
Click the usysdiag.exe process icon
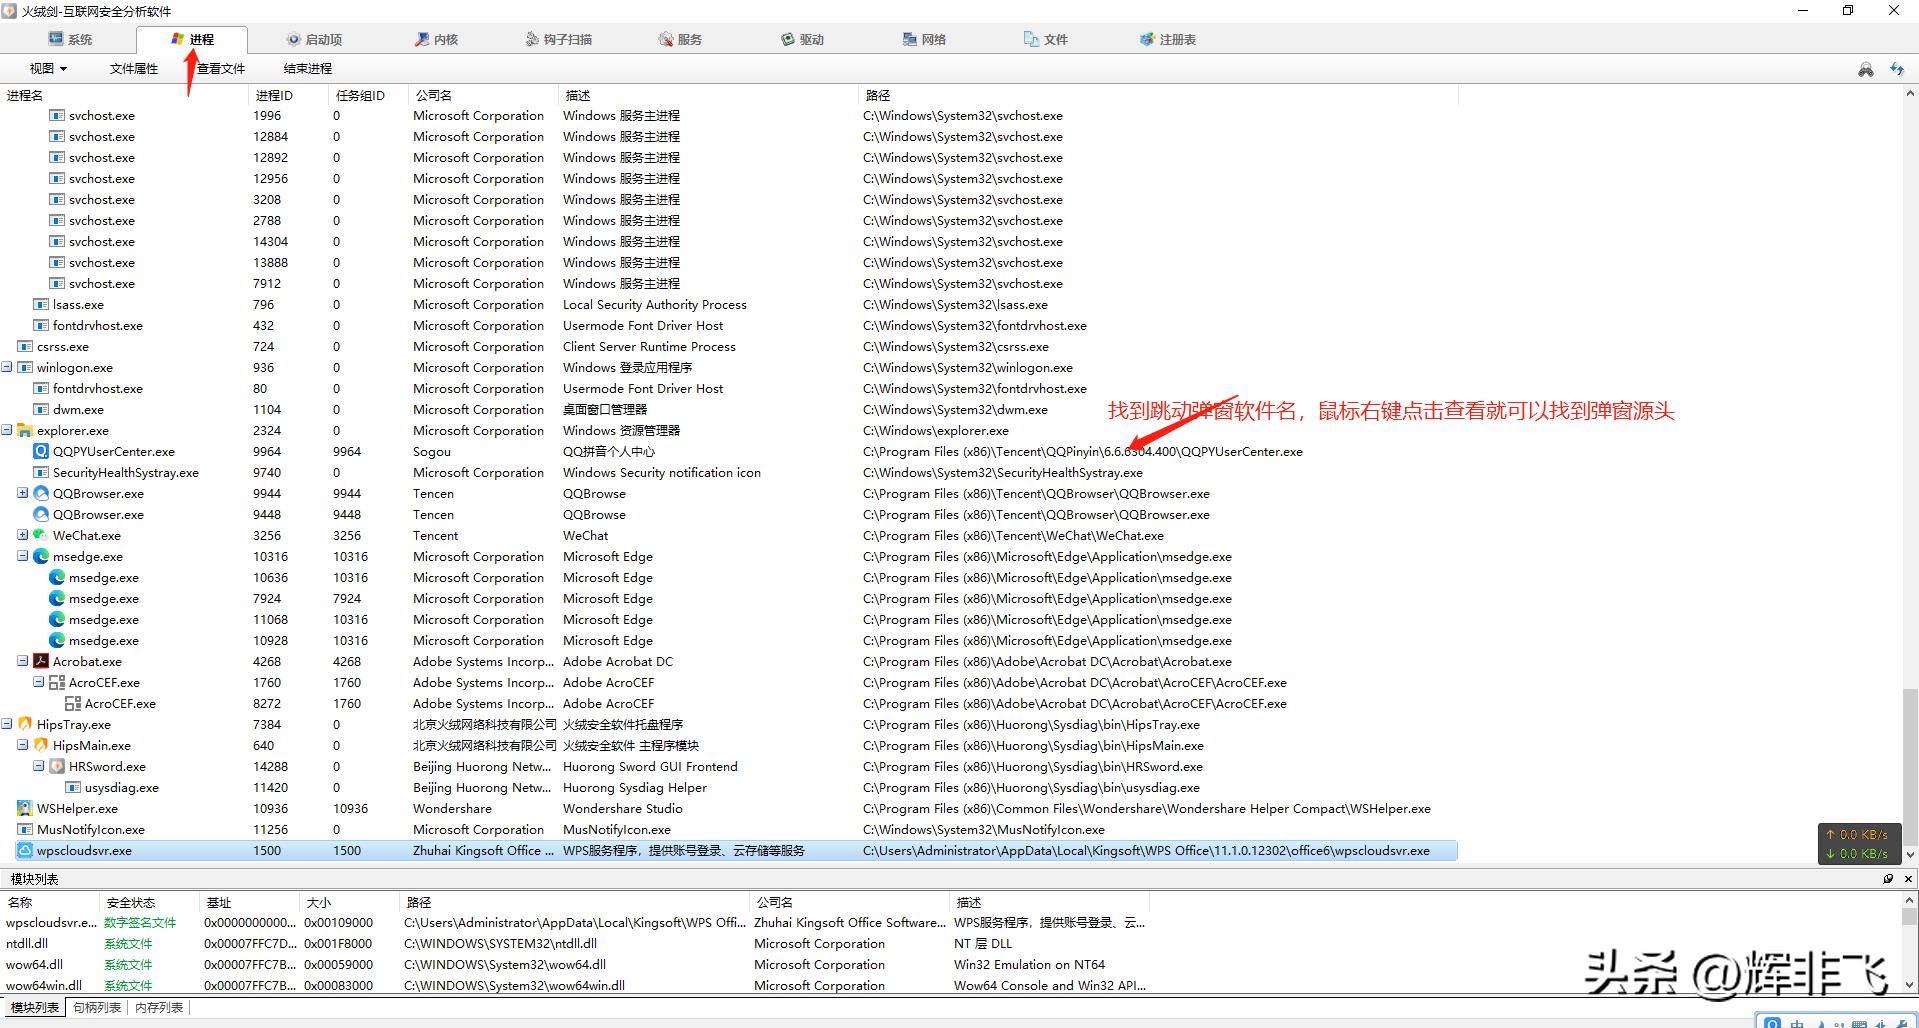(x=73, y=788)
